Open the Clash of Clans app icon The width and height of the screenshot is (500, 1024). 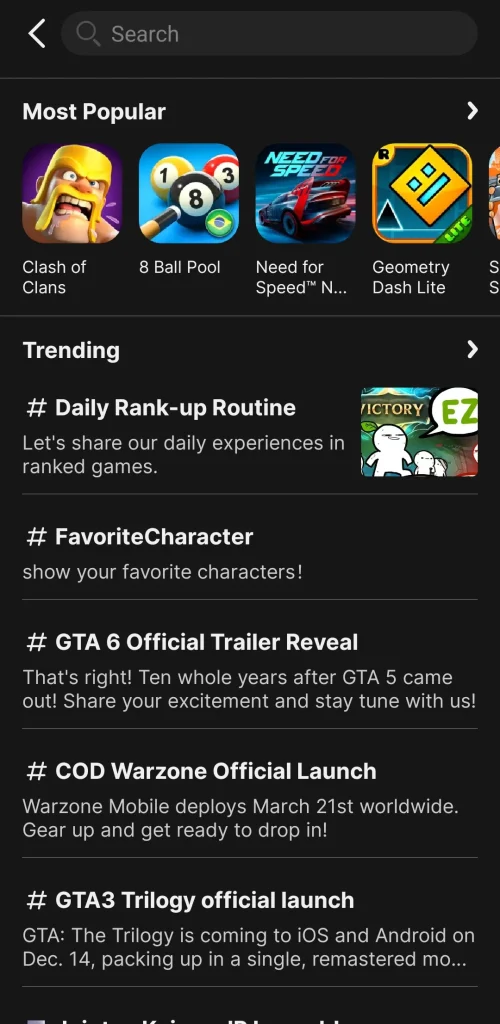pyautogui.click(x=72, y=193)
